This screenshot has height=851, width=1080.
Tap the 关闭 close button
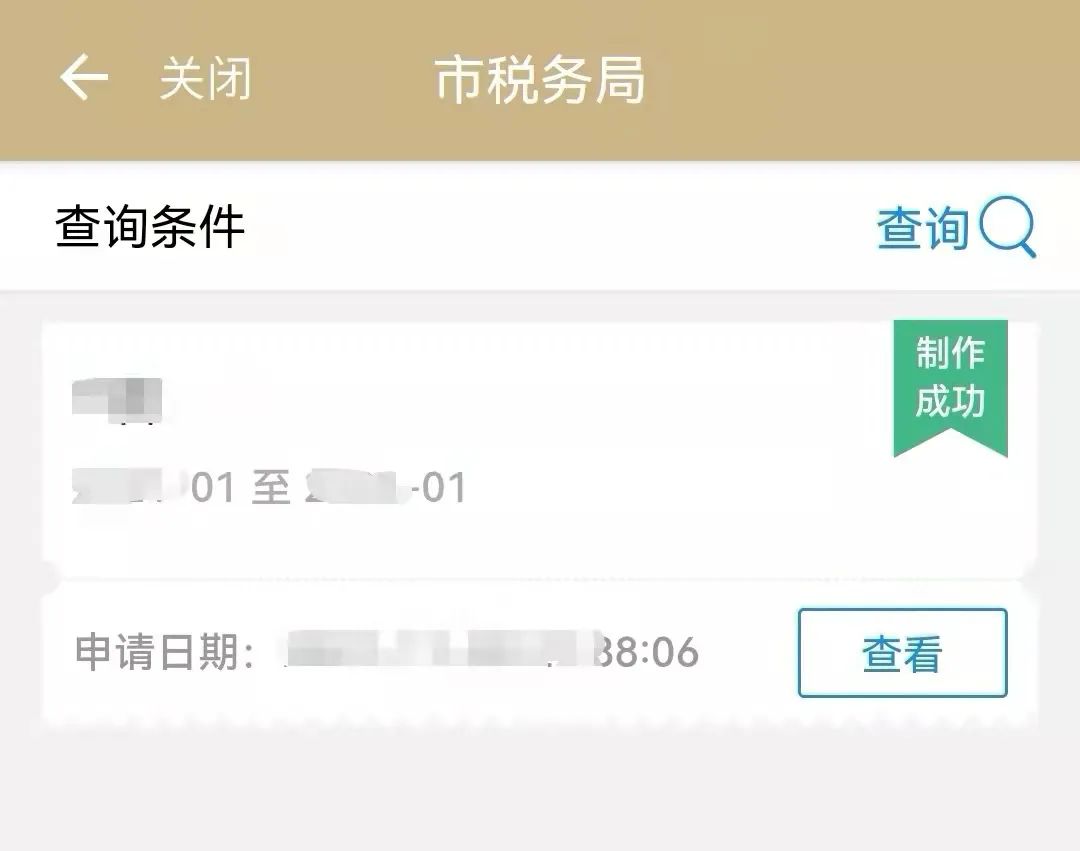(205, 78)
